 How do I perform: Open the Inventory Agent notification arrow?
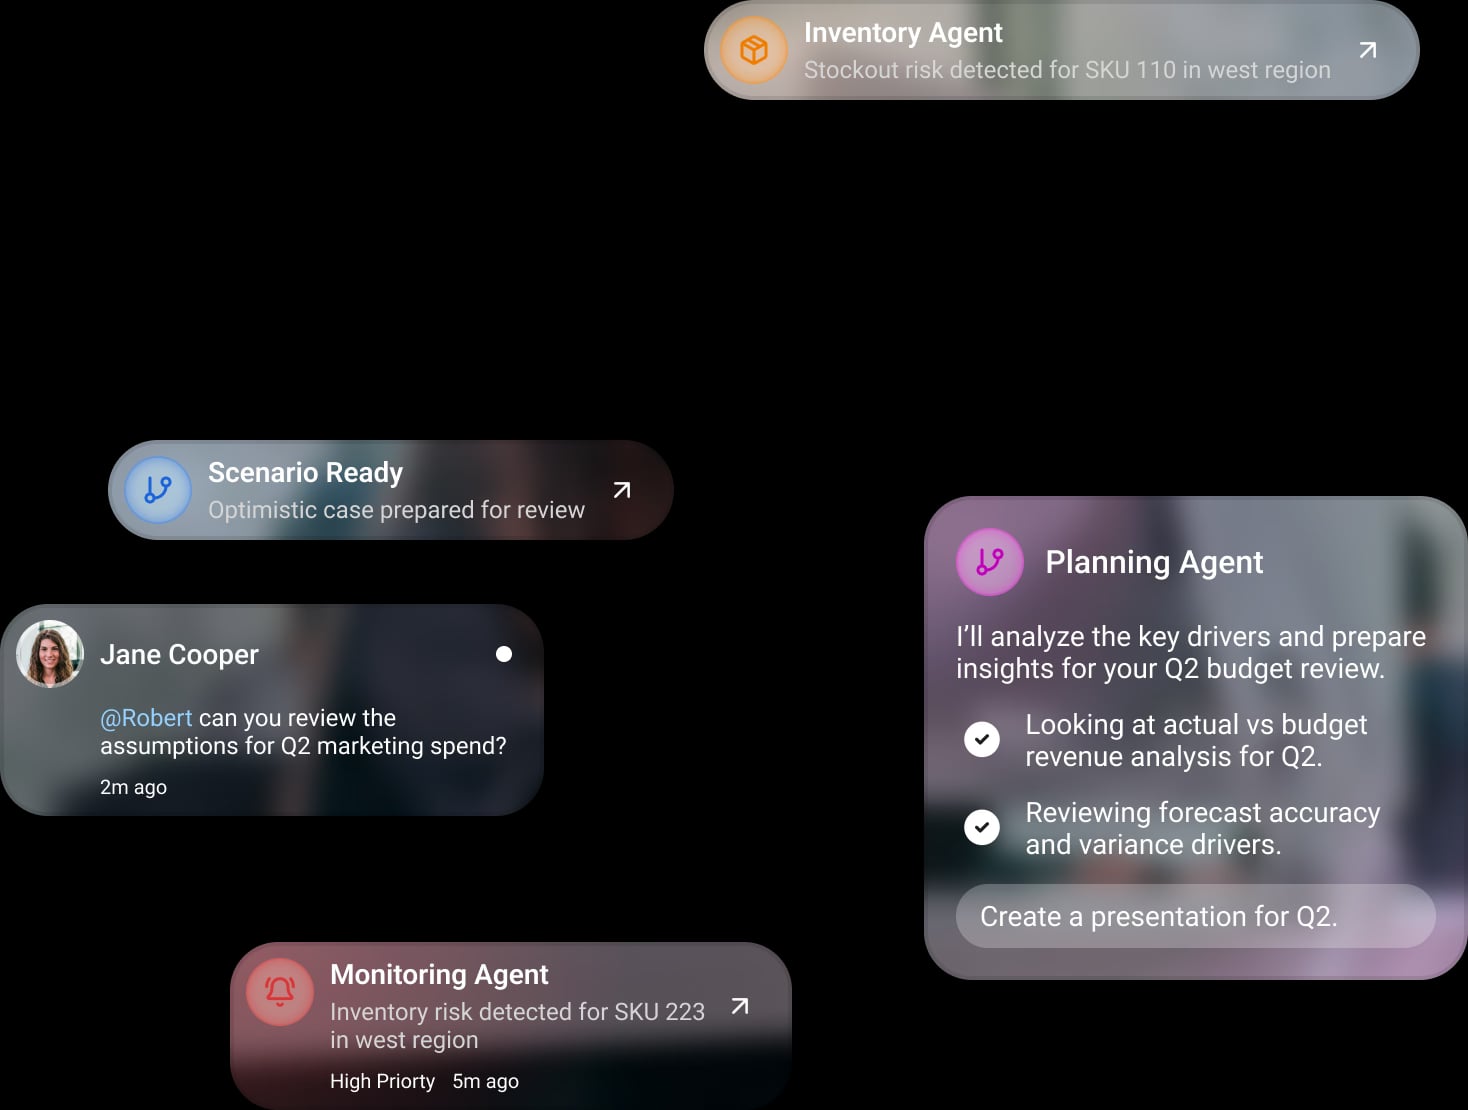(1368, 50)
